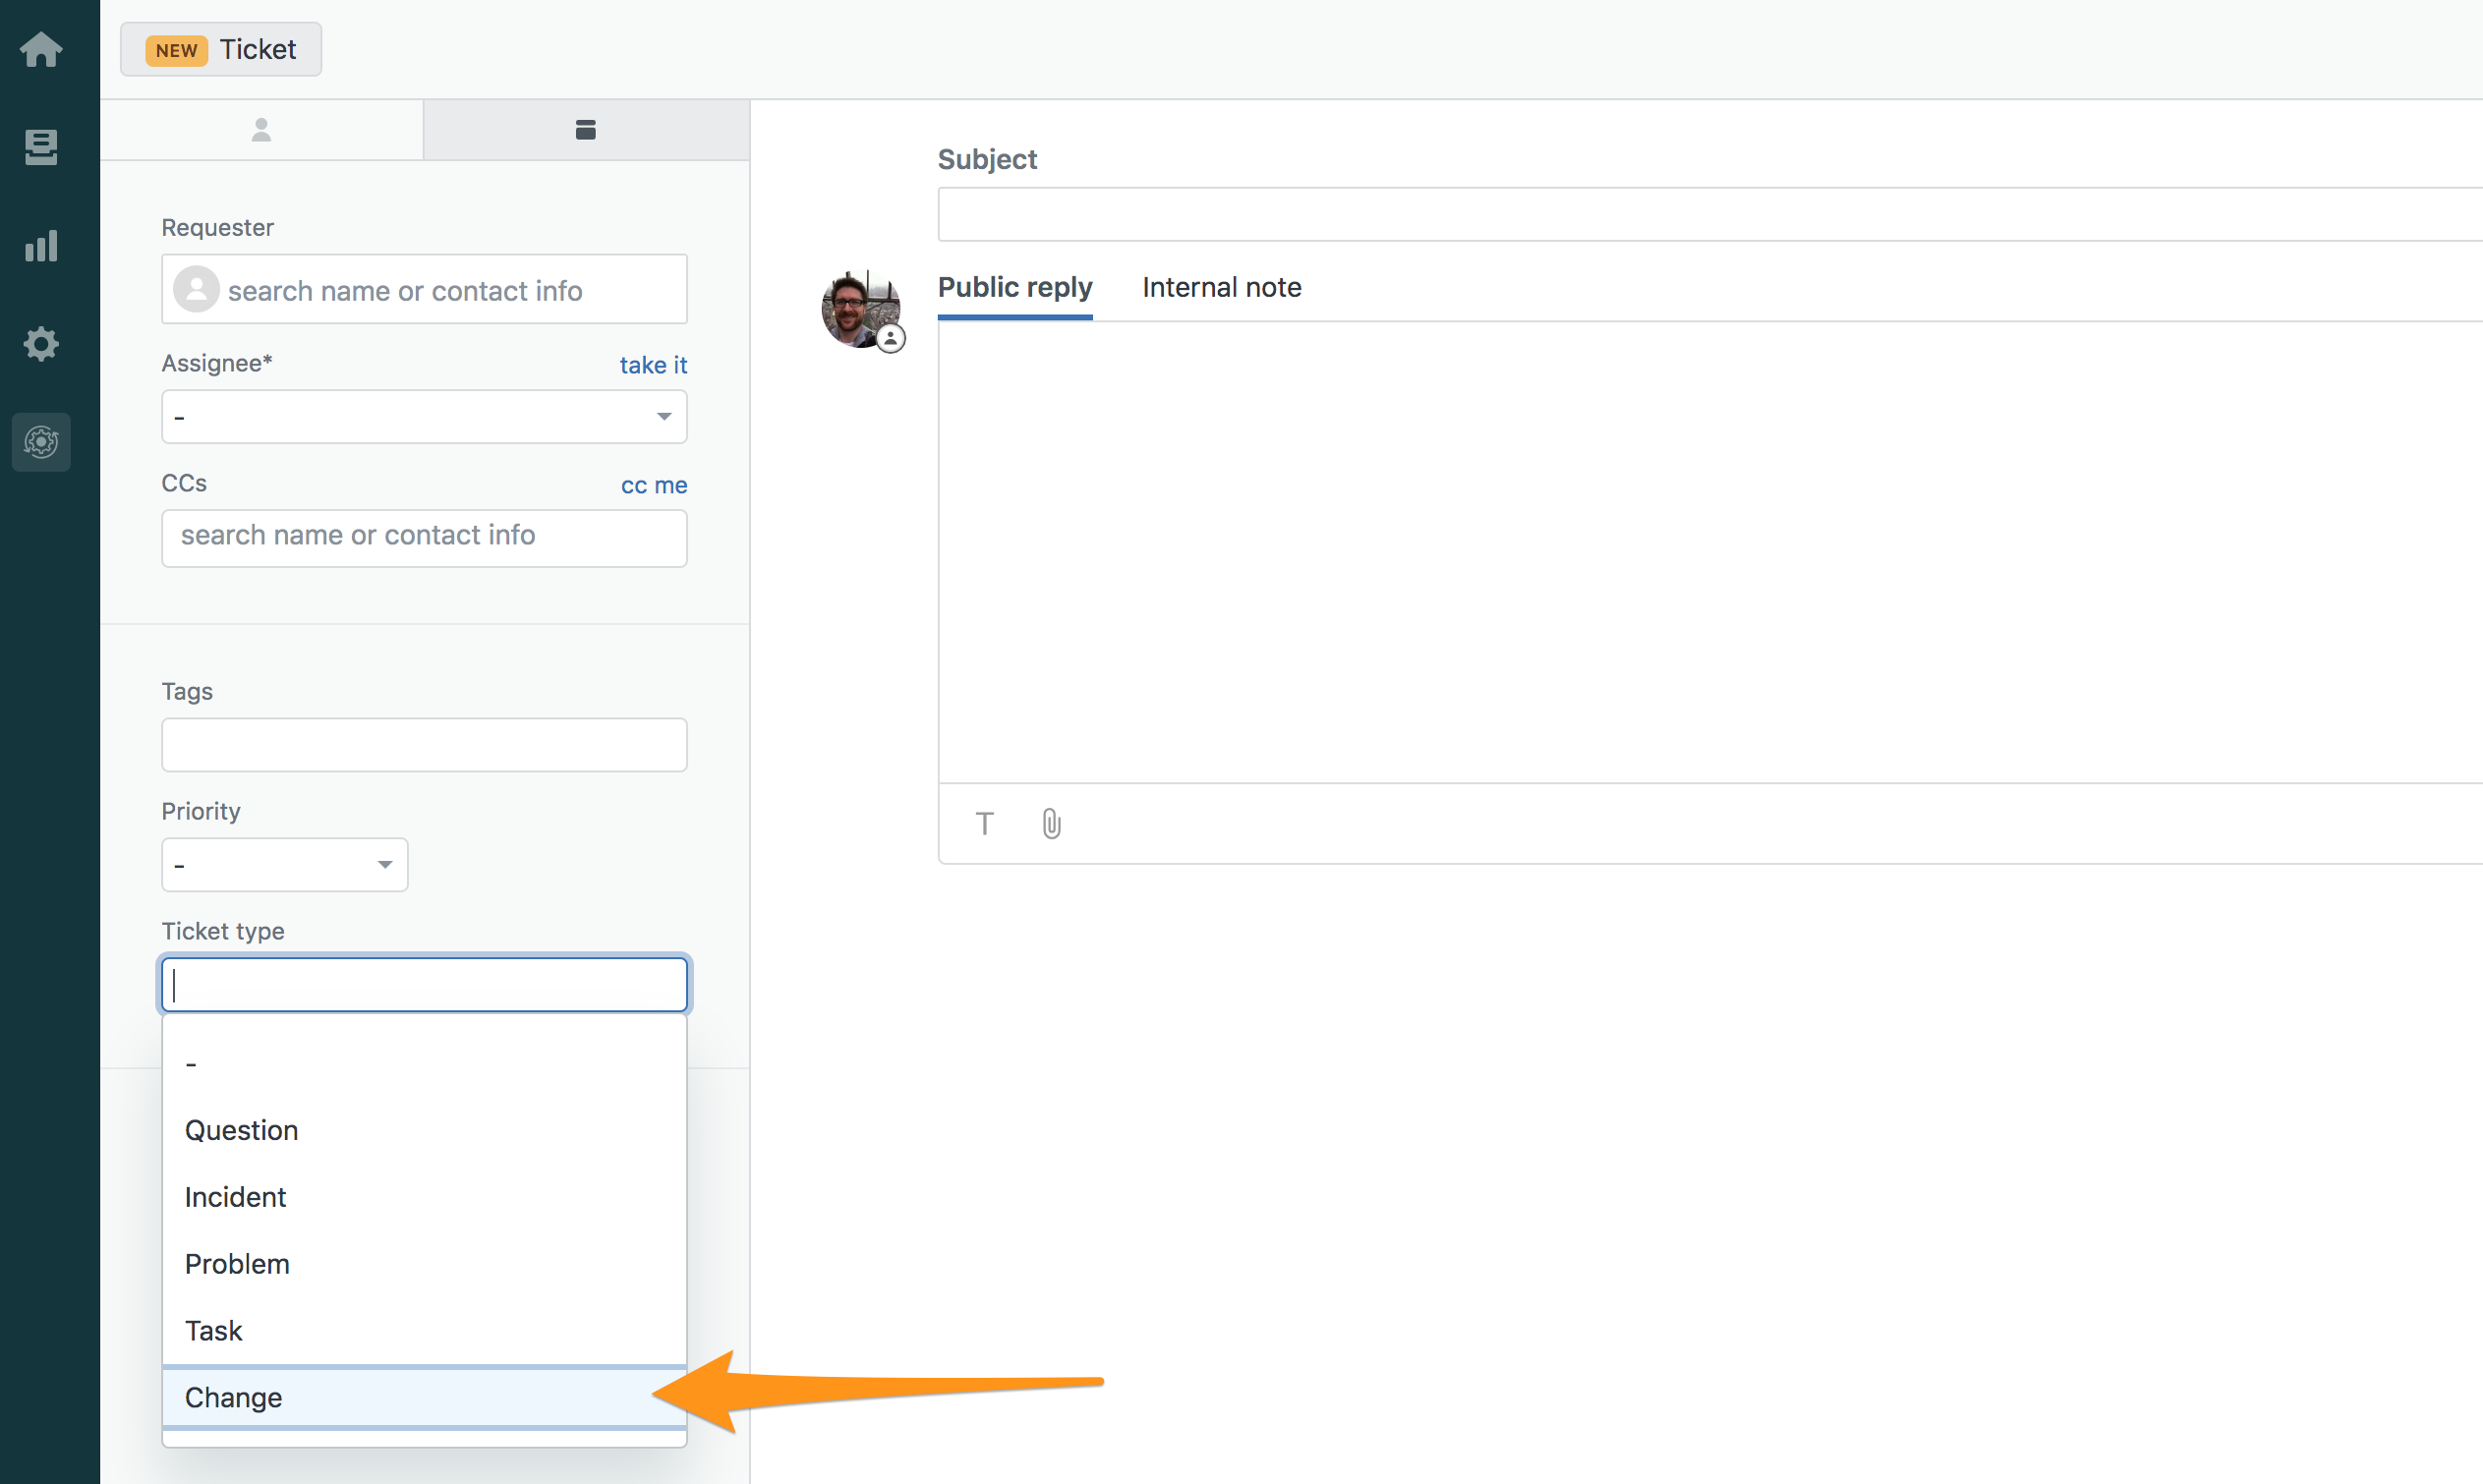
Task: Click the agent profile avatar
Action: (x=861, y=310)
